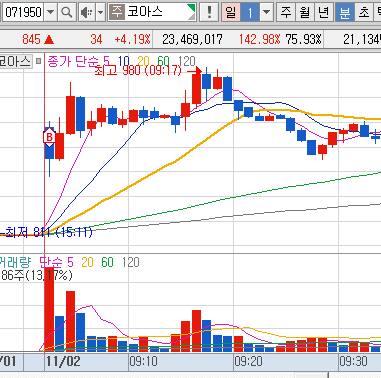Click the green 60 volume average label
This screenshot has width=381, height=378.
(107, 262)
